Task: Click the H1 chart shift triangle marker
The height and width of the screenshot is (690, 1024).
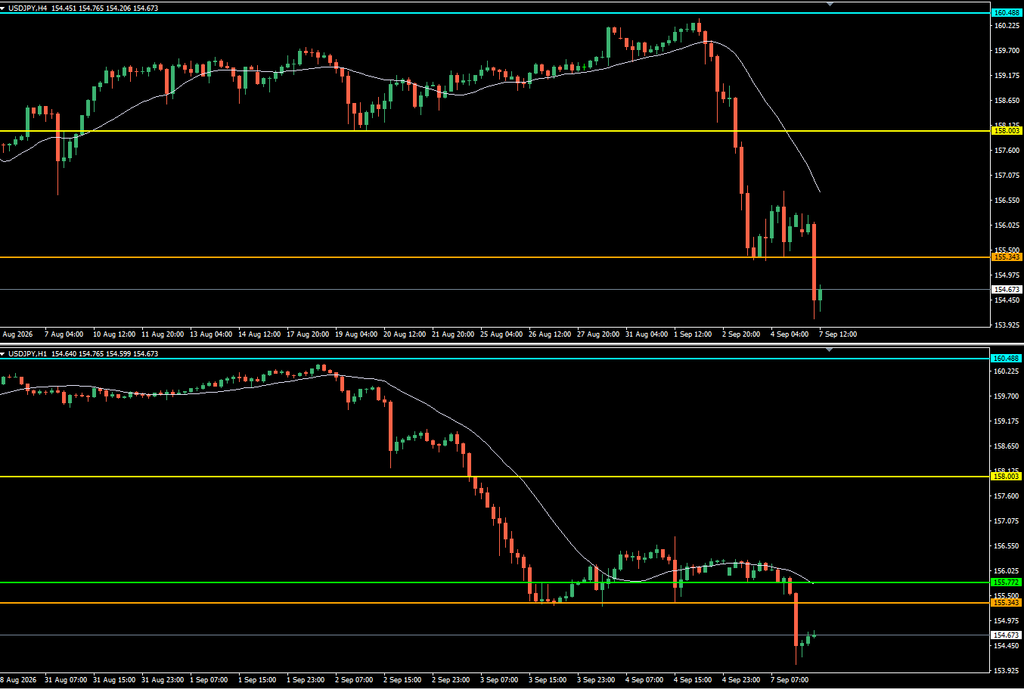Action: 830,350
